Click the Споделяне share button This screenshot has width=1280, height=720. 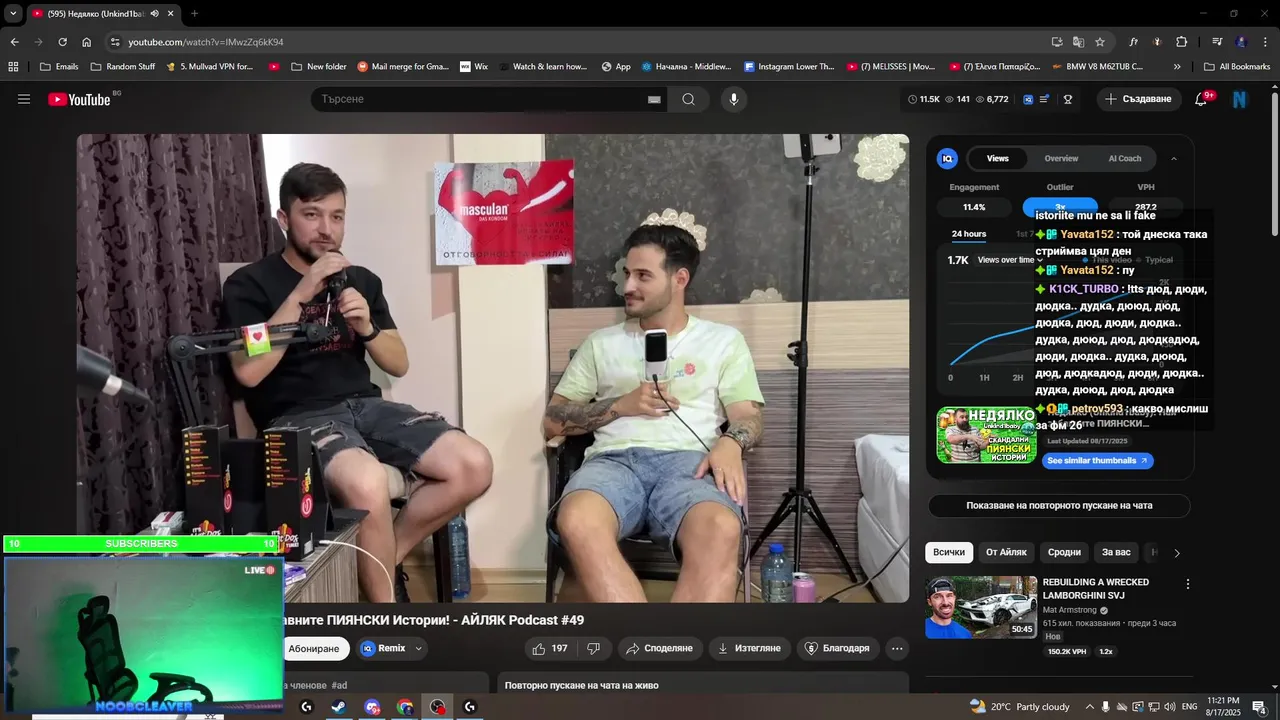coord(659,649)
